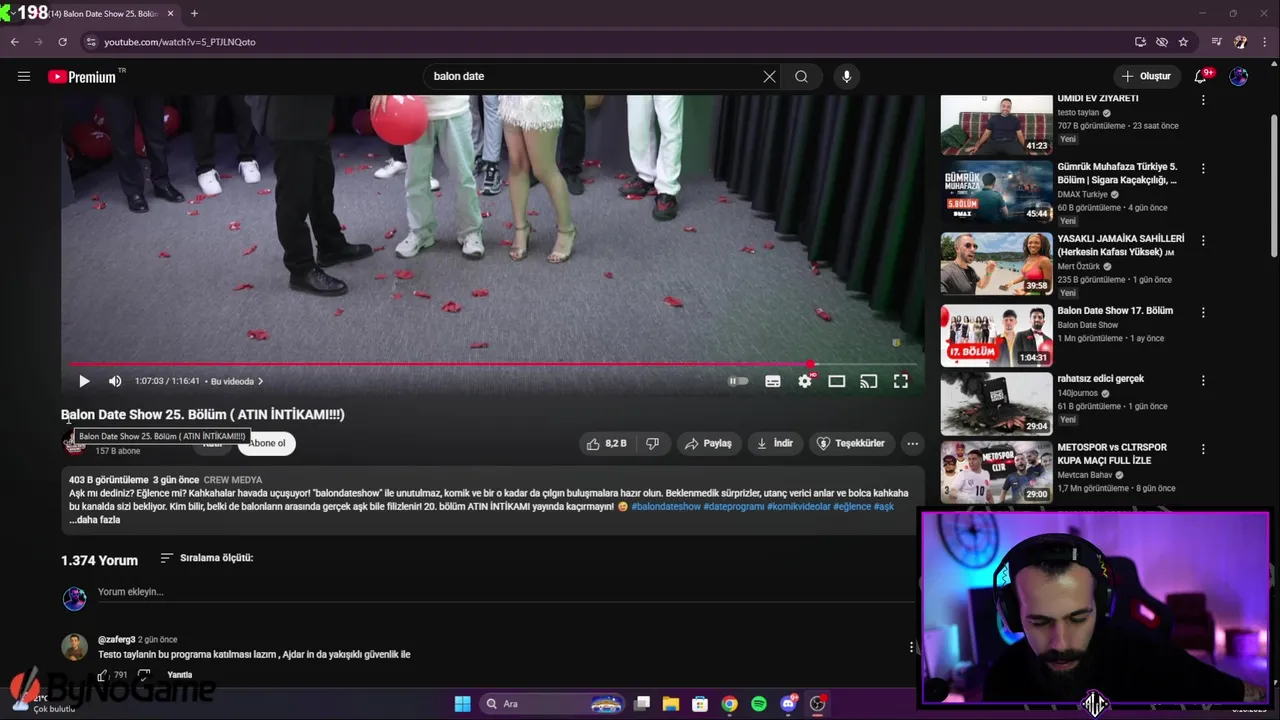The width and height of the screenshot is (1280, 720).
Task: Run search with magnifier button
Action: [801, 76]
